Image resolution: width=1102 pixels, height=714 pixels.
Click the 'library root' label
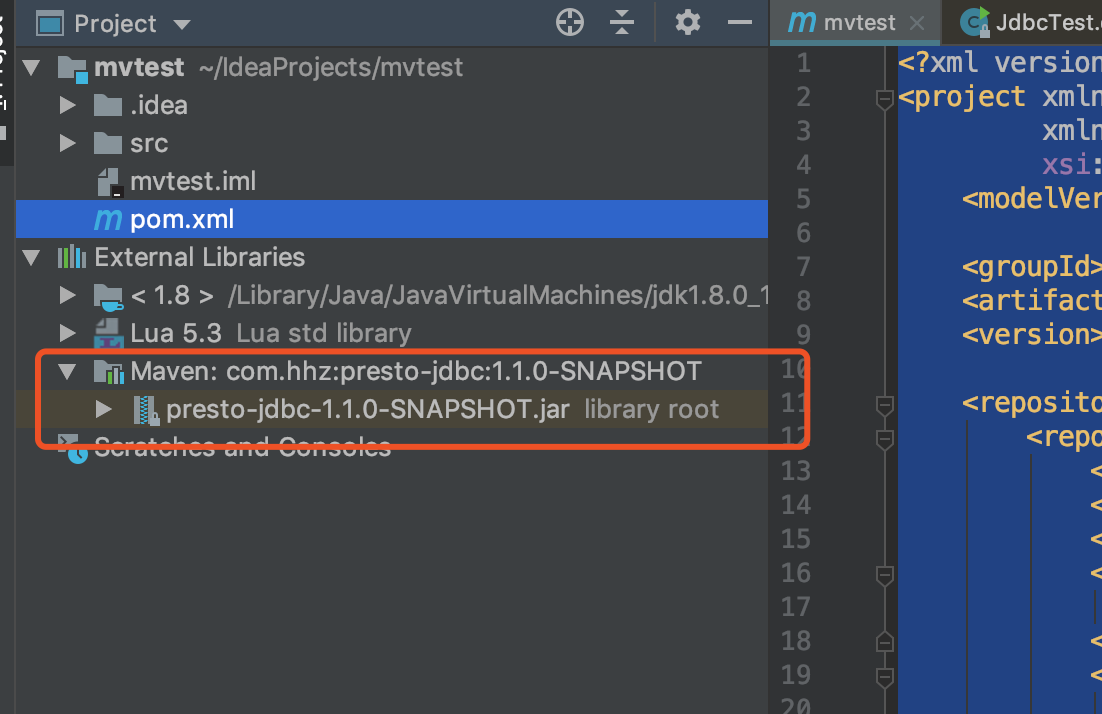(x=652, y=409)
